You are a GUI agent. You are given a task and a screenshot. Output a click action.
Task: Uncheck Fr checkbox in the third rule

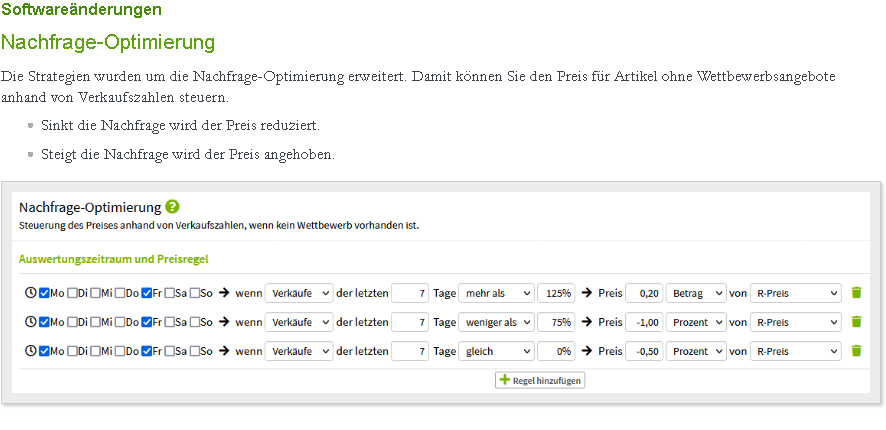147,351
